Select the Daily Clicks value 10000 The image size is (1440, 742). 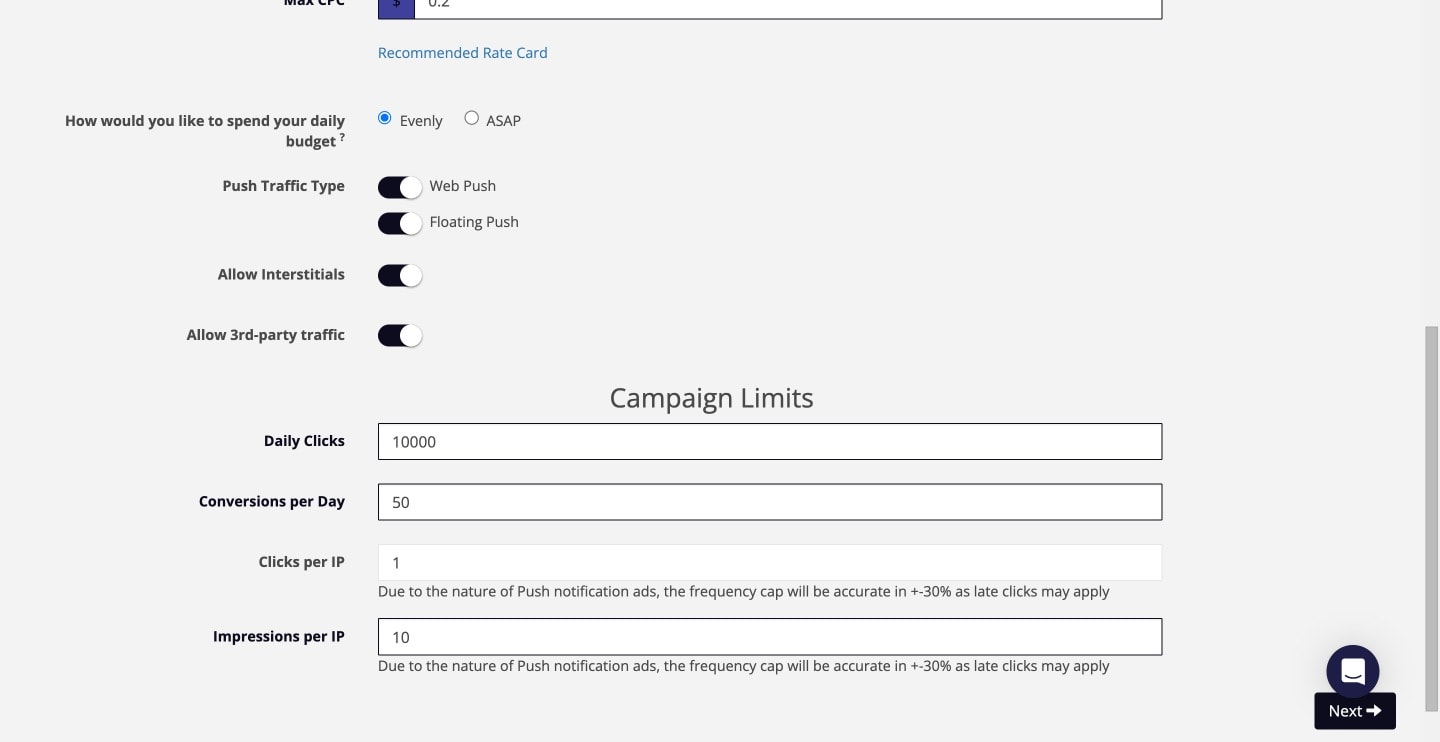point(770,441)
